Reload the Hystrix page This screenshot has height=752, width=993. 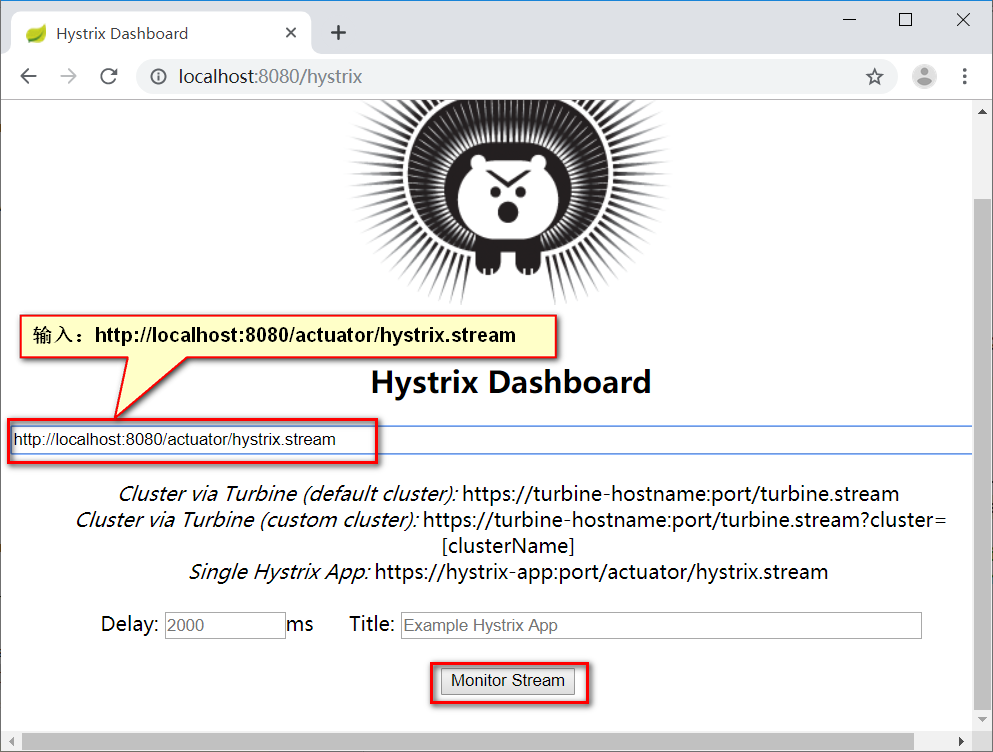tap(109, 77)
